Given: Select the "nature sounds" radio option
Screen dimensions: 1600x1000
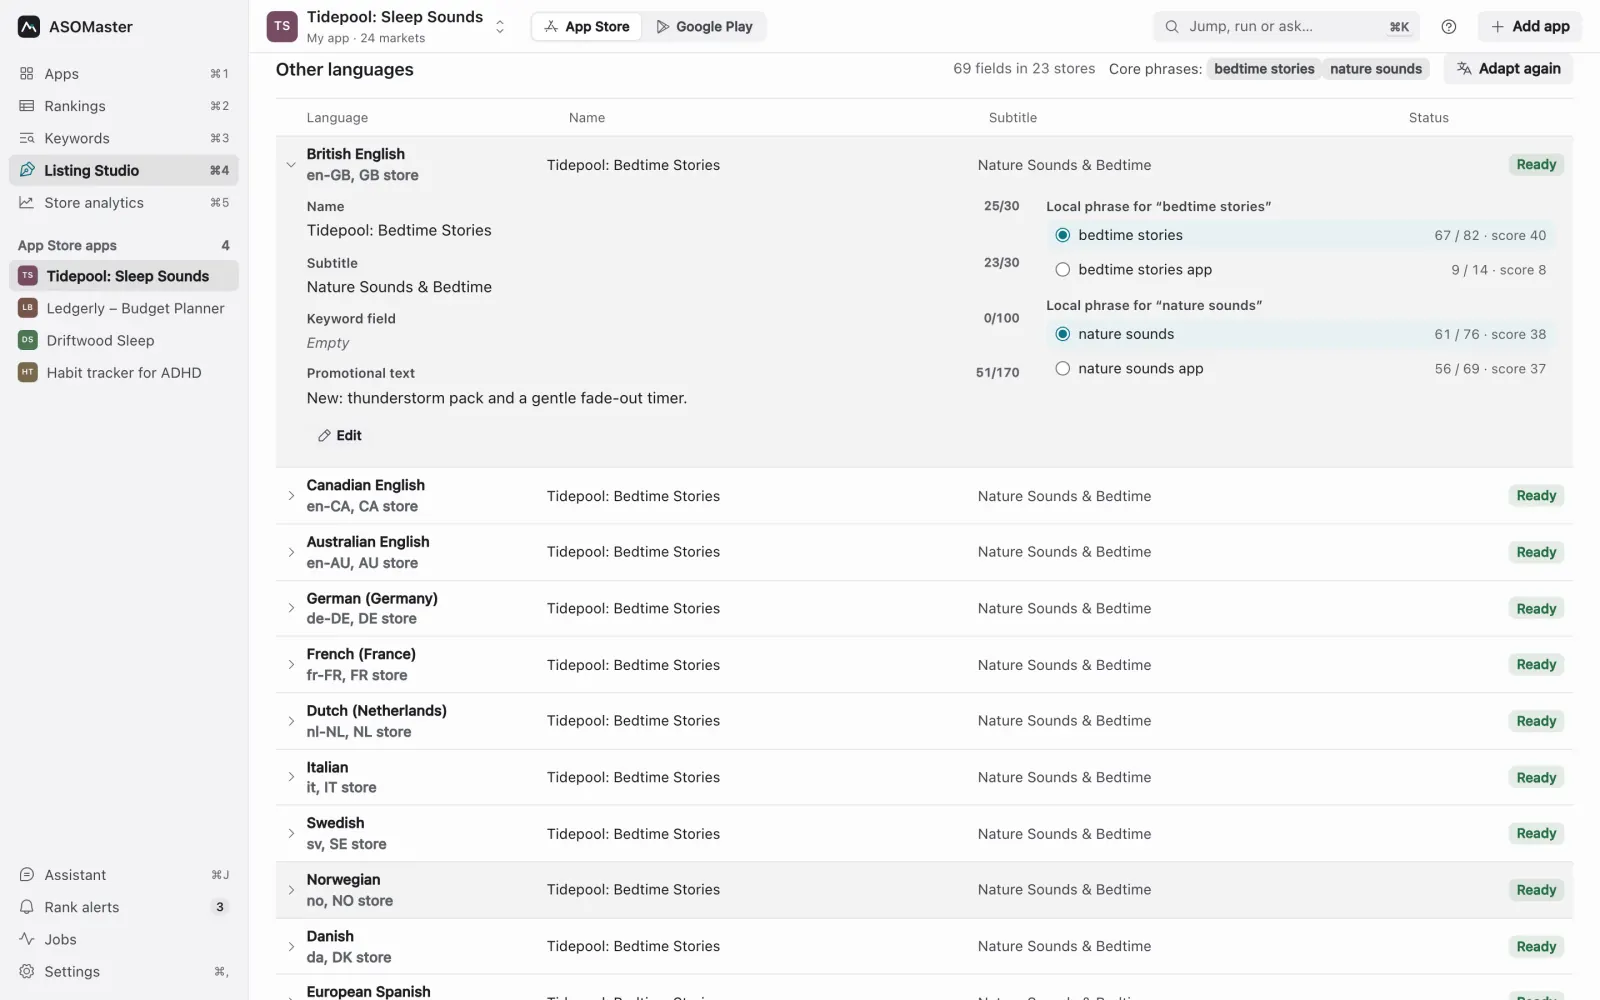Looking at the screenshot, I should (x=1063, y=334).
